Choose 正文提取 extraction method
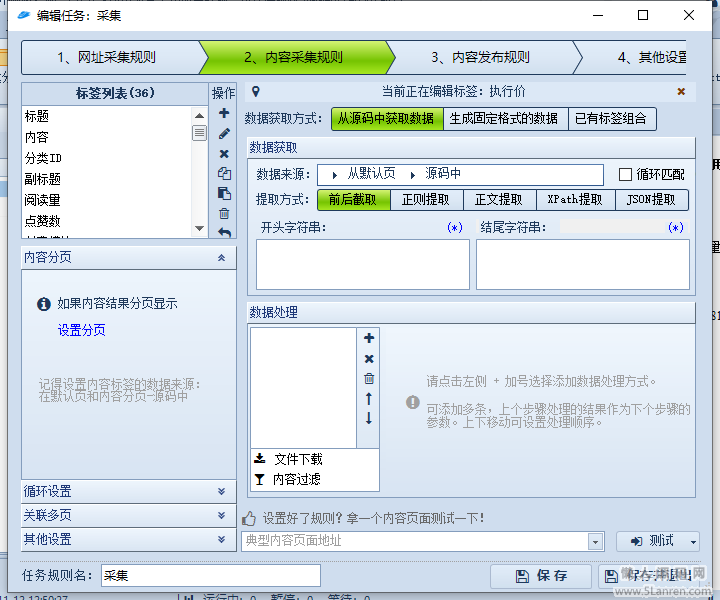The height and width of the screenshot is (600, 720). [x=499, y=200]
